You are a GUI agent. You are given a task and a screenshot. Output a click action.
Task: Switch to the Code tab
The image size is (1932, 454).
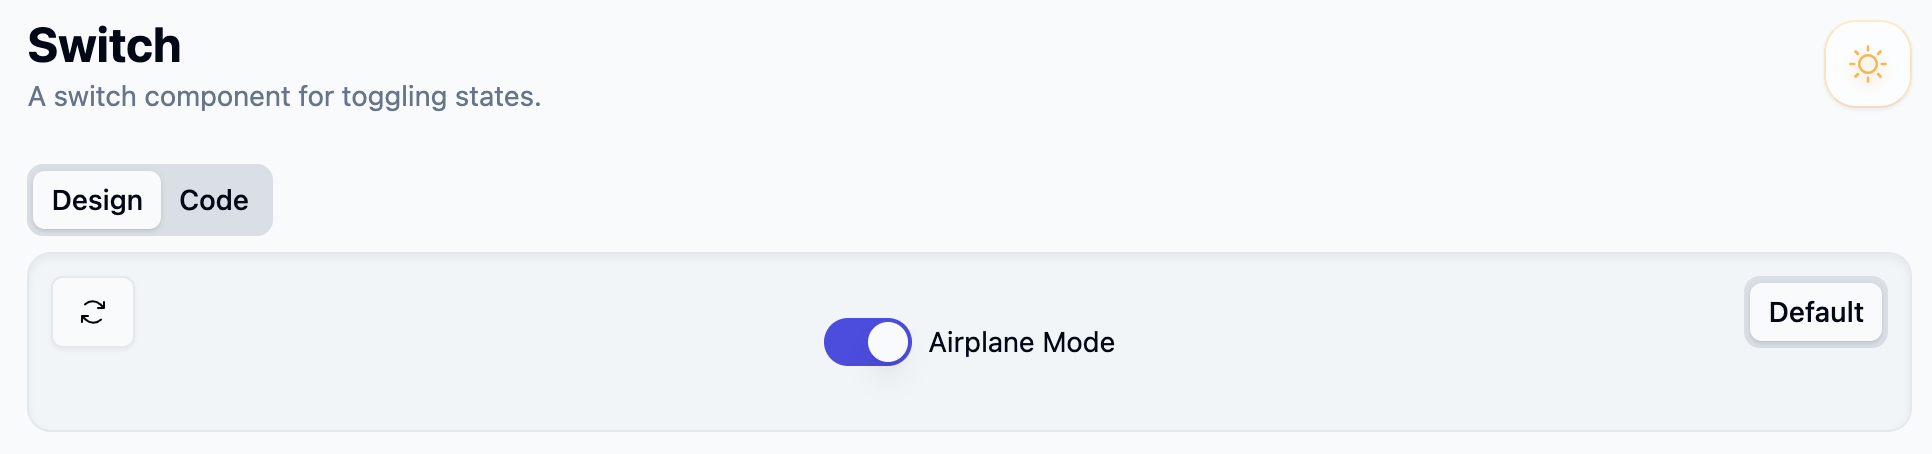coord(214,200)
